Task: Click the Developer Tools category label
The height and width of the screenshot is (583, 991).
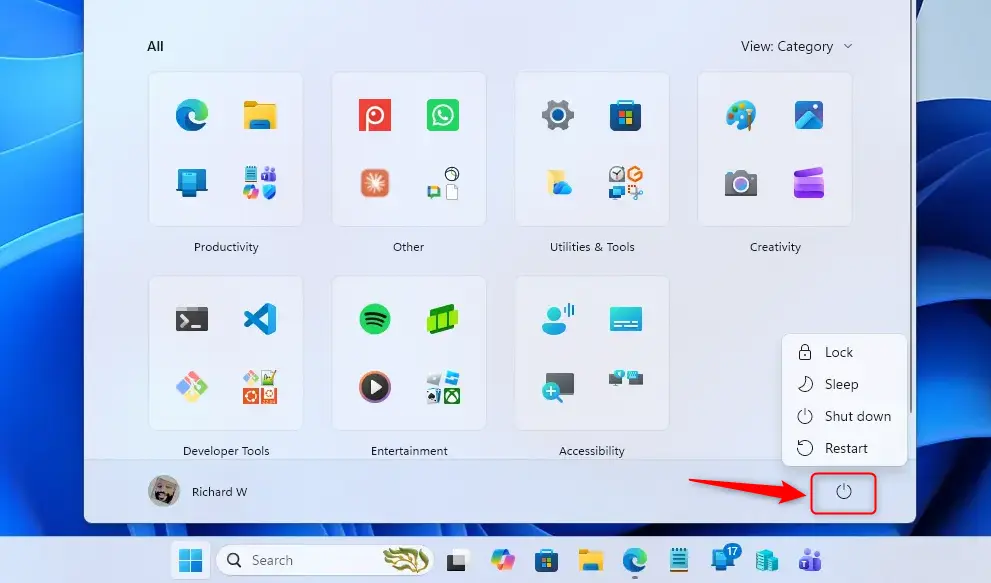Action: (226, 451)
